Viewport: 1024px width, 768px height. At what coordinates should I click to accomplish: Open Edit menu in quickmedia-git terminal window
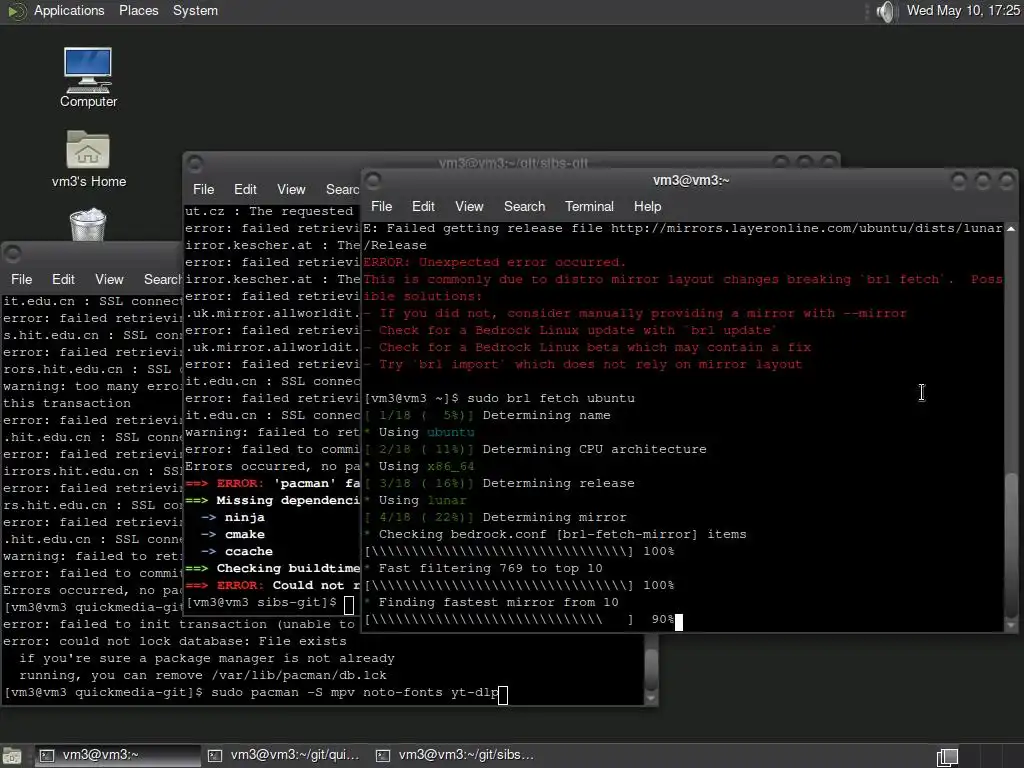63,280
